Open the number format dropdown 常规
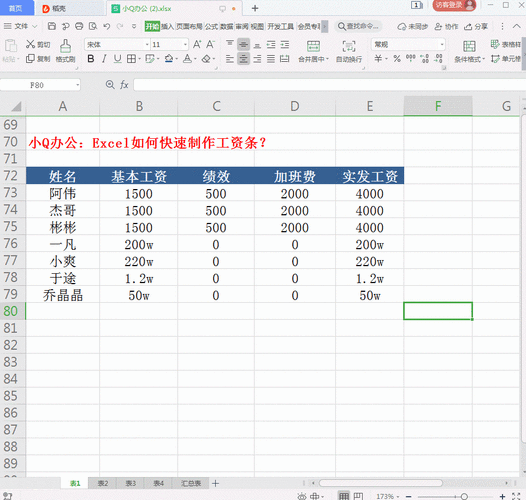 (x=442, y=44)
